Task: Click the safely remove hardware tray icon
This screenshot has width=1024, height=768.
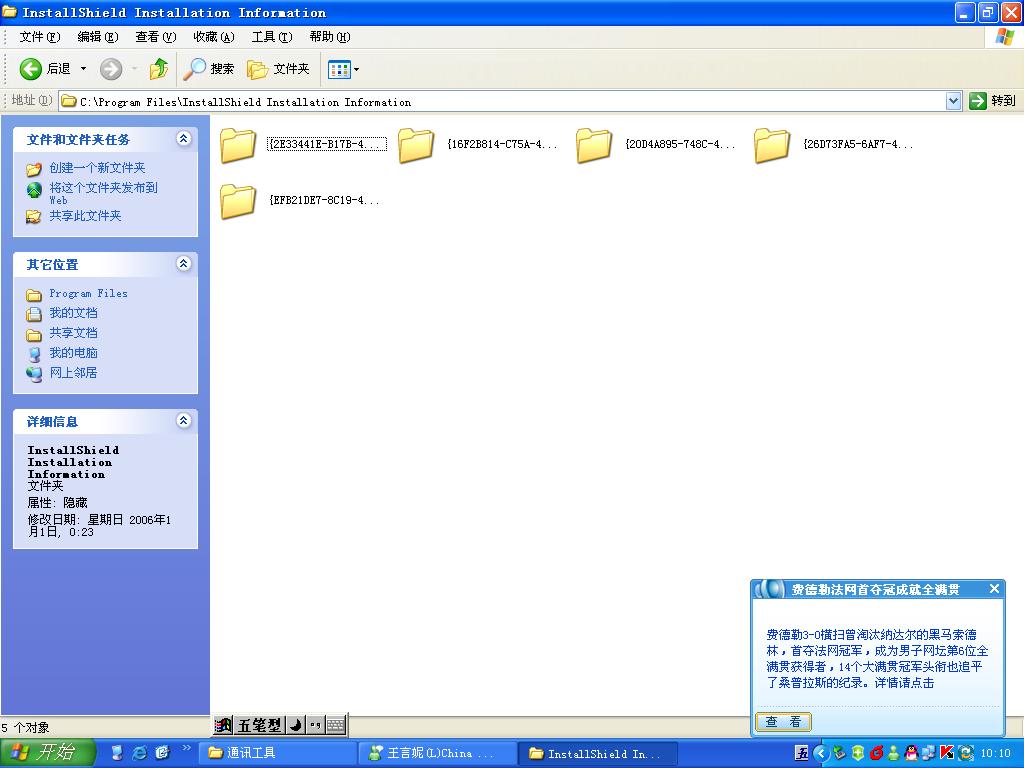Action: coord(840,753)
